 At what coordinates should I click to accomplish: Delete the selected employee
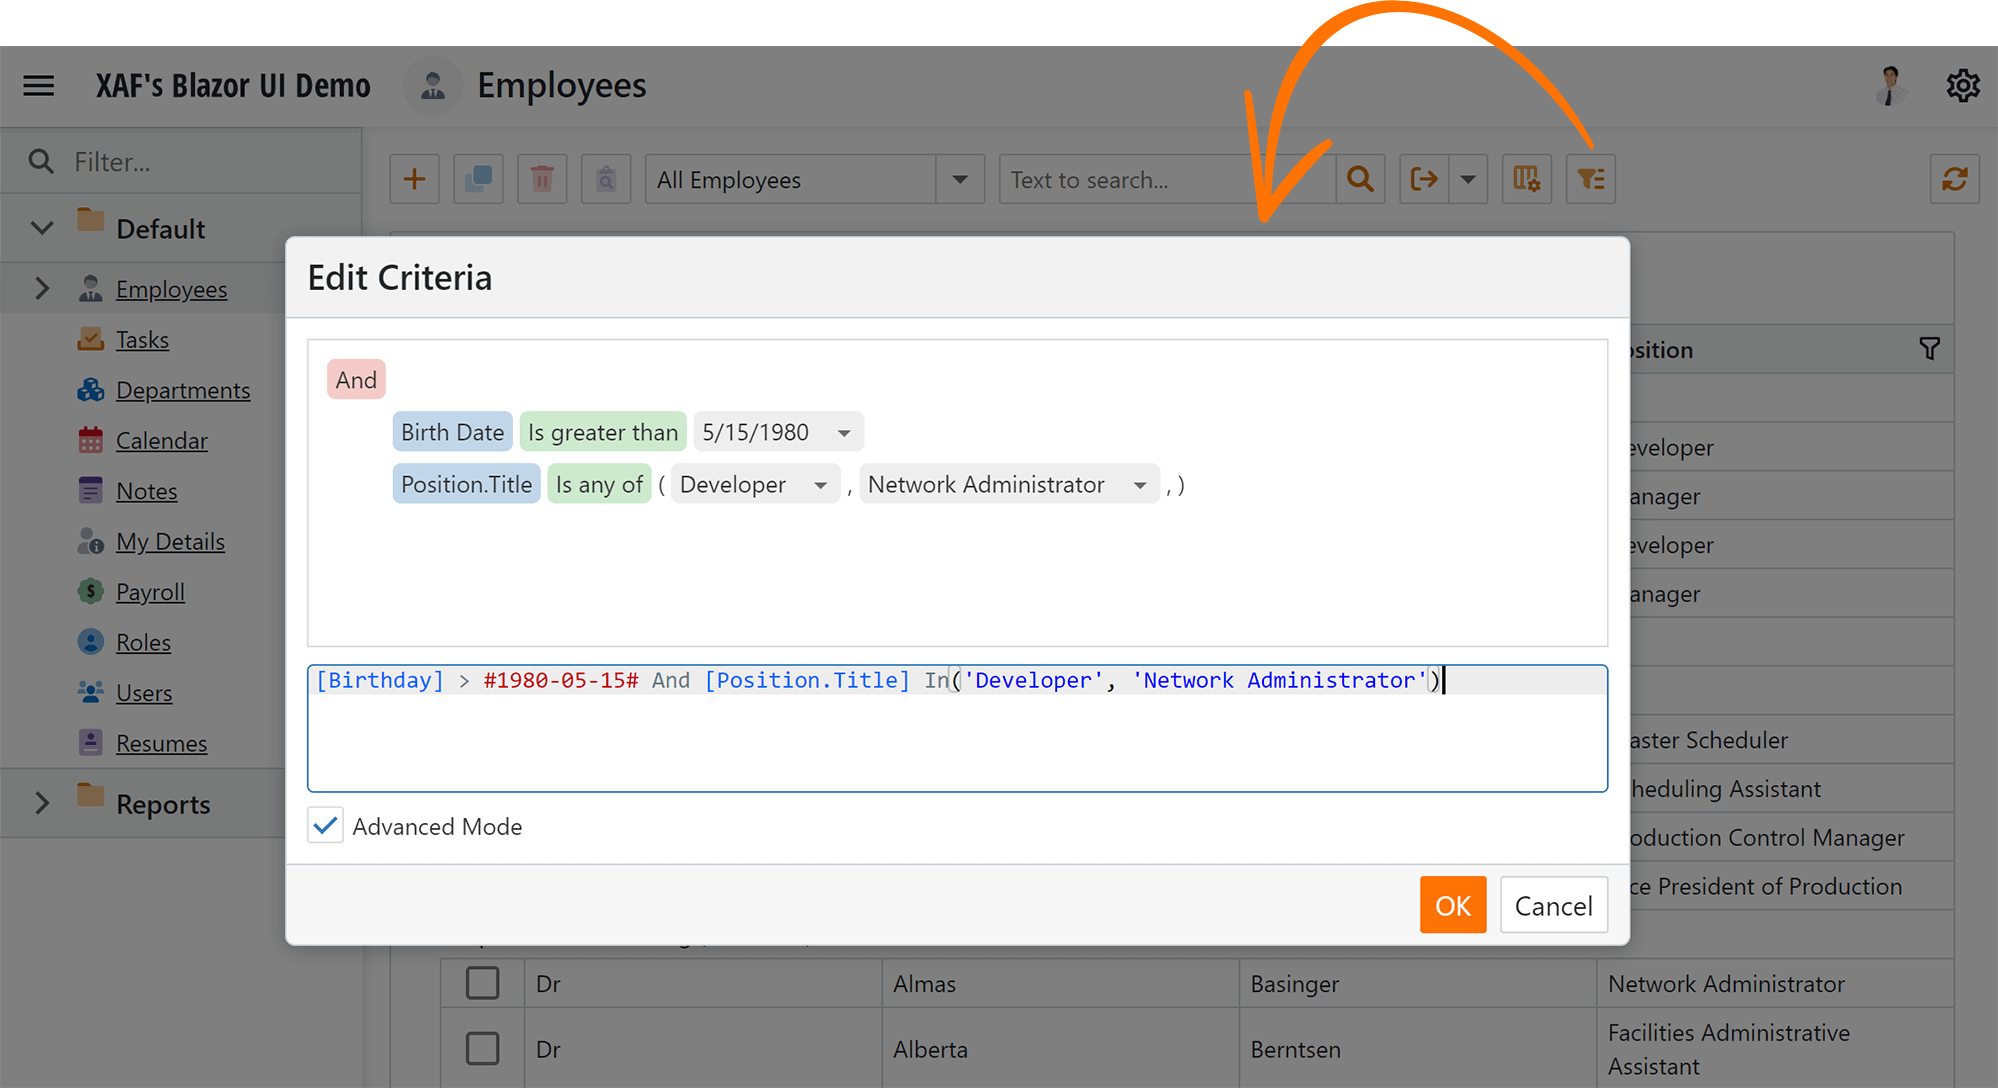pyautogui.click(x=542, y=179)
